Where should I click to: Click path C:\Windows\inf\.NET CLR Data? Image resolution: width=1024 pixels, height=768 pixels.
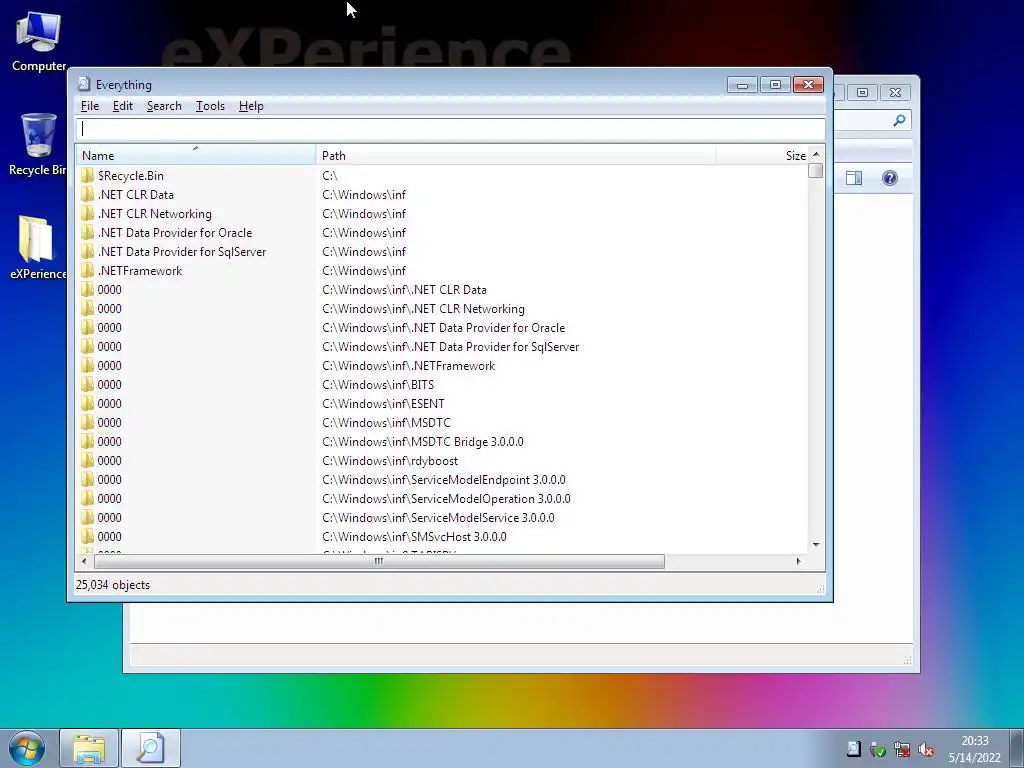pos(404,289)
